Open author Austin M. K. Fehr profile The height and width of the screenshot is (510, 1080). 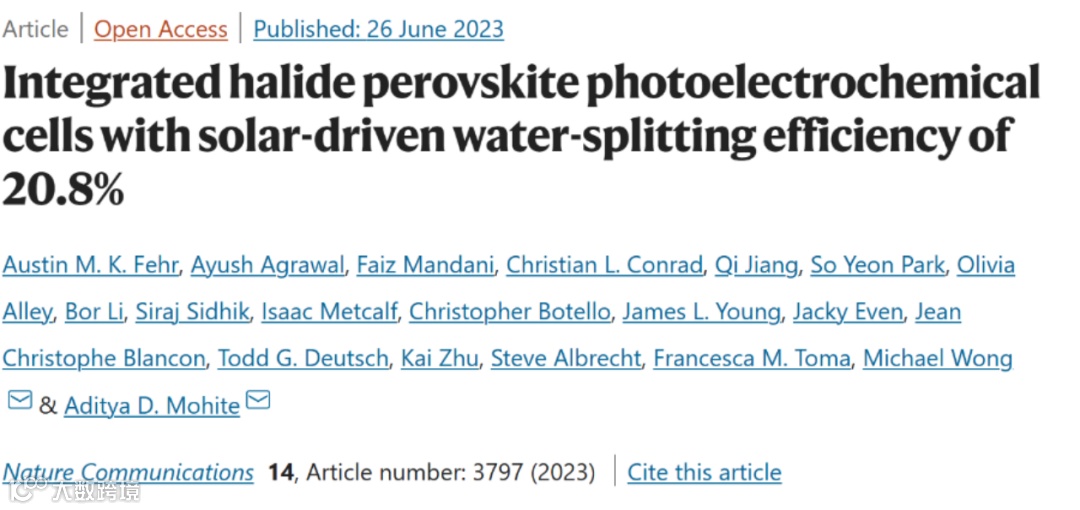(x=90, y=265)
